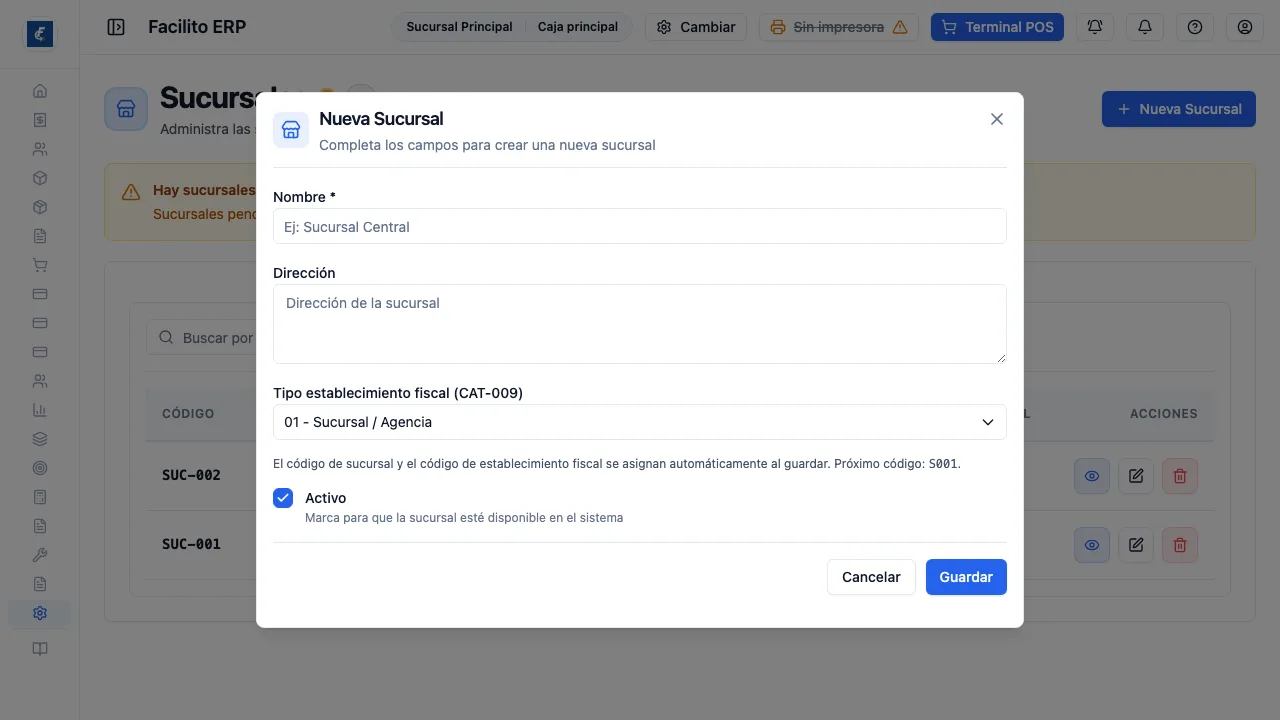Open the user profile icon

(x=1245, y=27)
